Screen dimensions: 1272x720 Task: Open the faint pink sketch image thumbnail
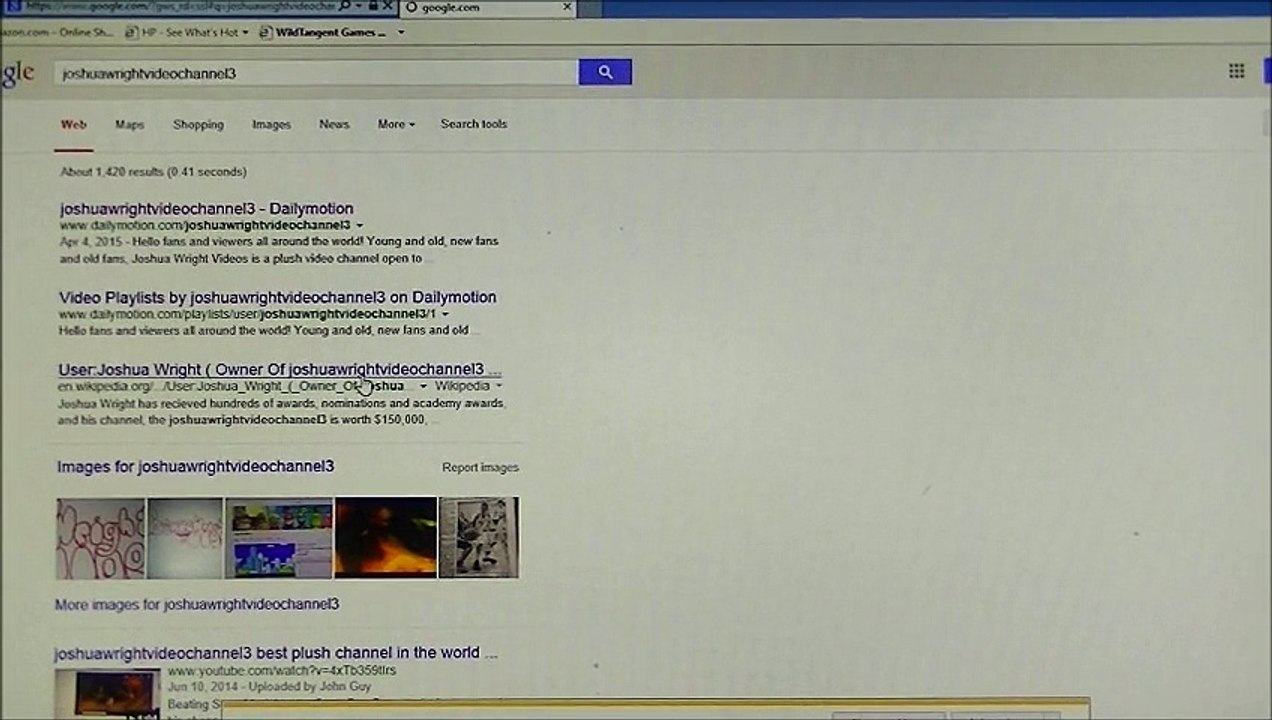click(185, 538)
